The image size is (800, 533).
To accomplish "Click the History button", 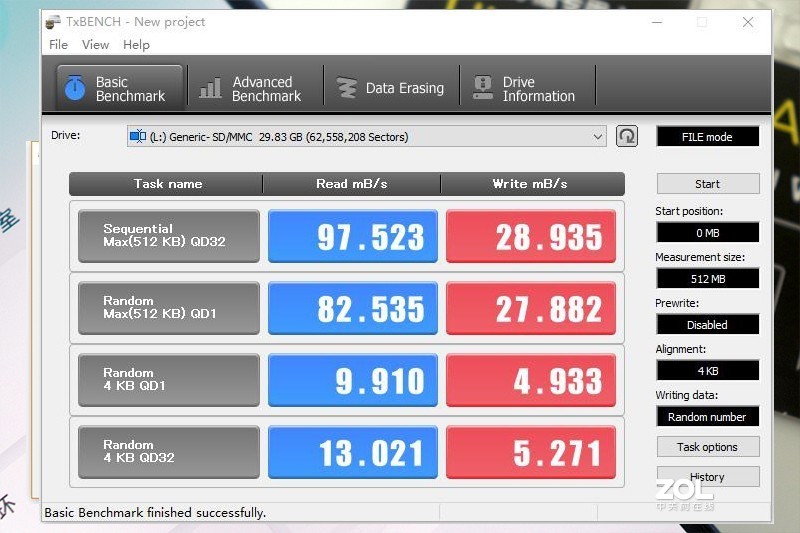I will point(708,477).
